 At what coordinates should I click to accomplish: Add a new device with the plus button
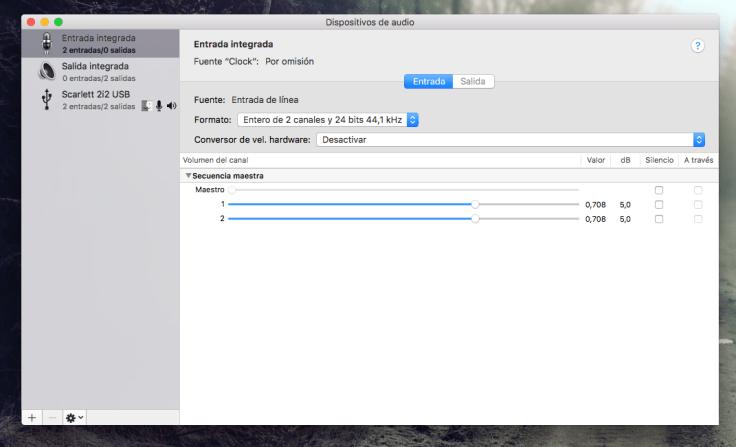[x=32, y=417]
